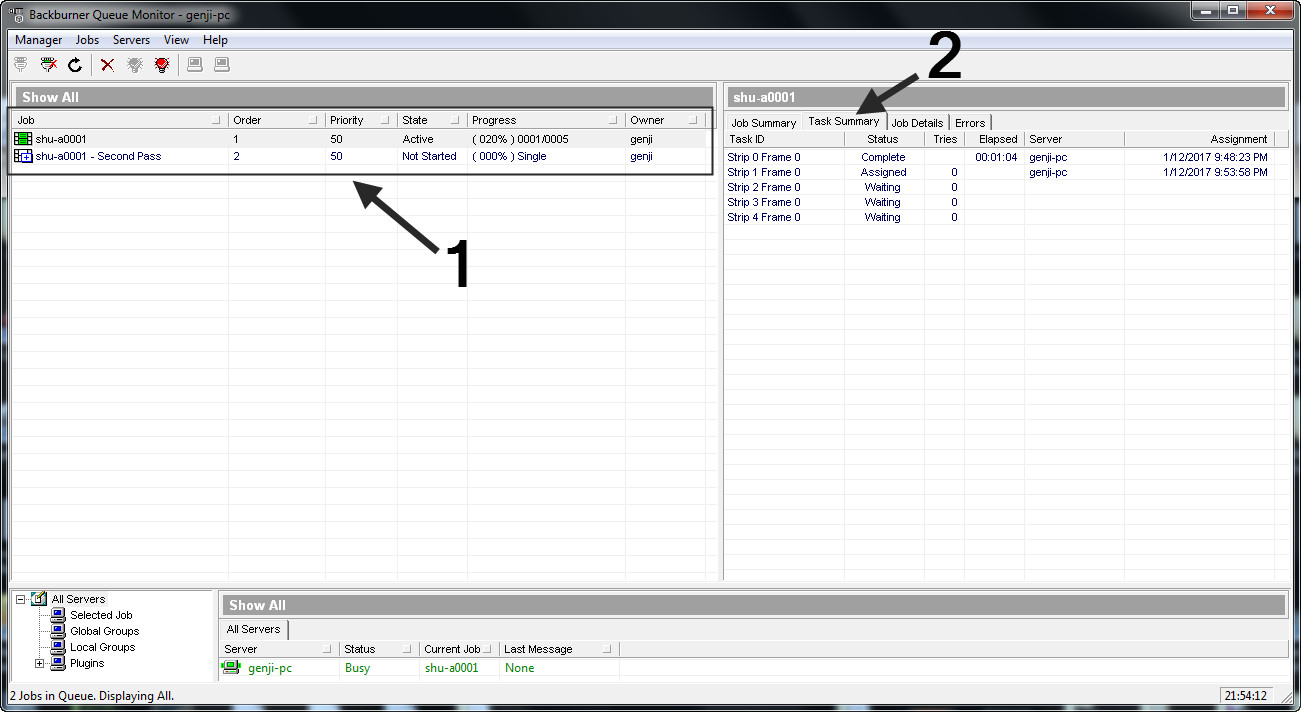The height and width of the screenshot is (712, 1301).
Task: Select the Strip 1 Frame 0 task row
Action: (x=763, y=172)
